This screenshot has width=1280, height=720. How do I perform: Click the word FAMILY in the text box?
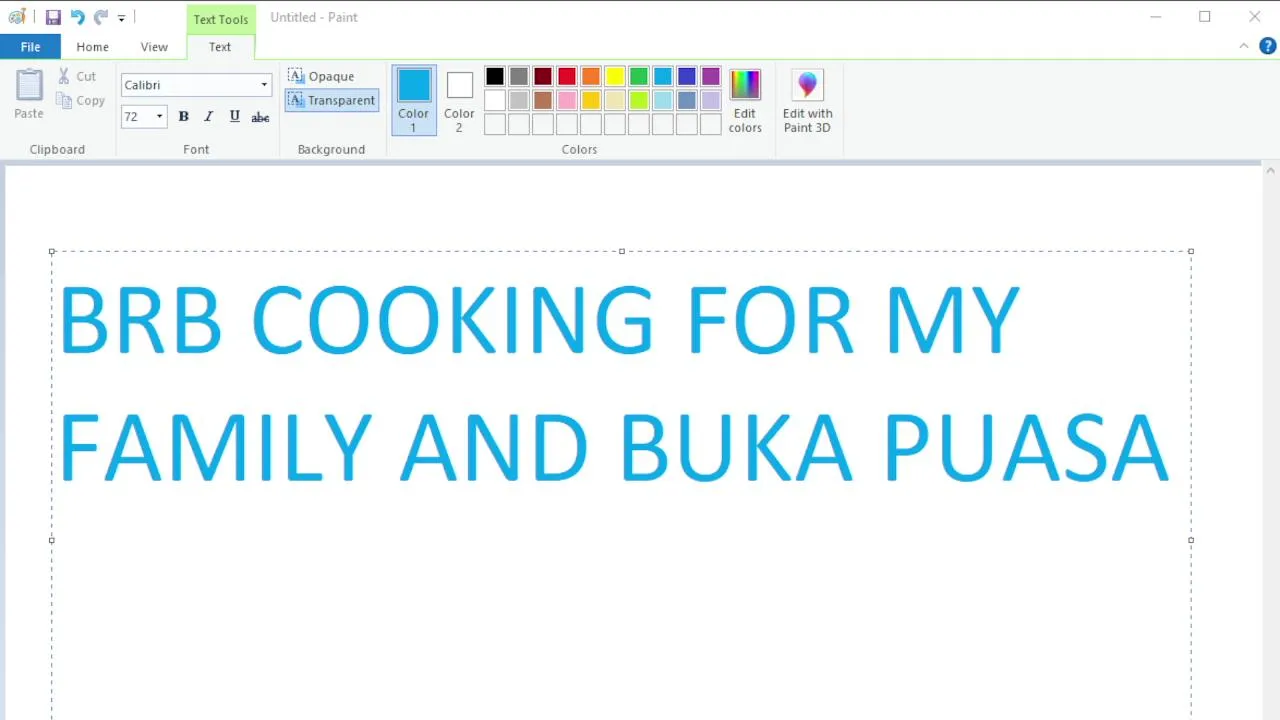215,448
